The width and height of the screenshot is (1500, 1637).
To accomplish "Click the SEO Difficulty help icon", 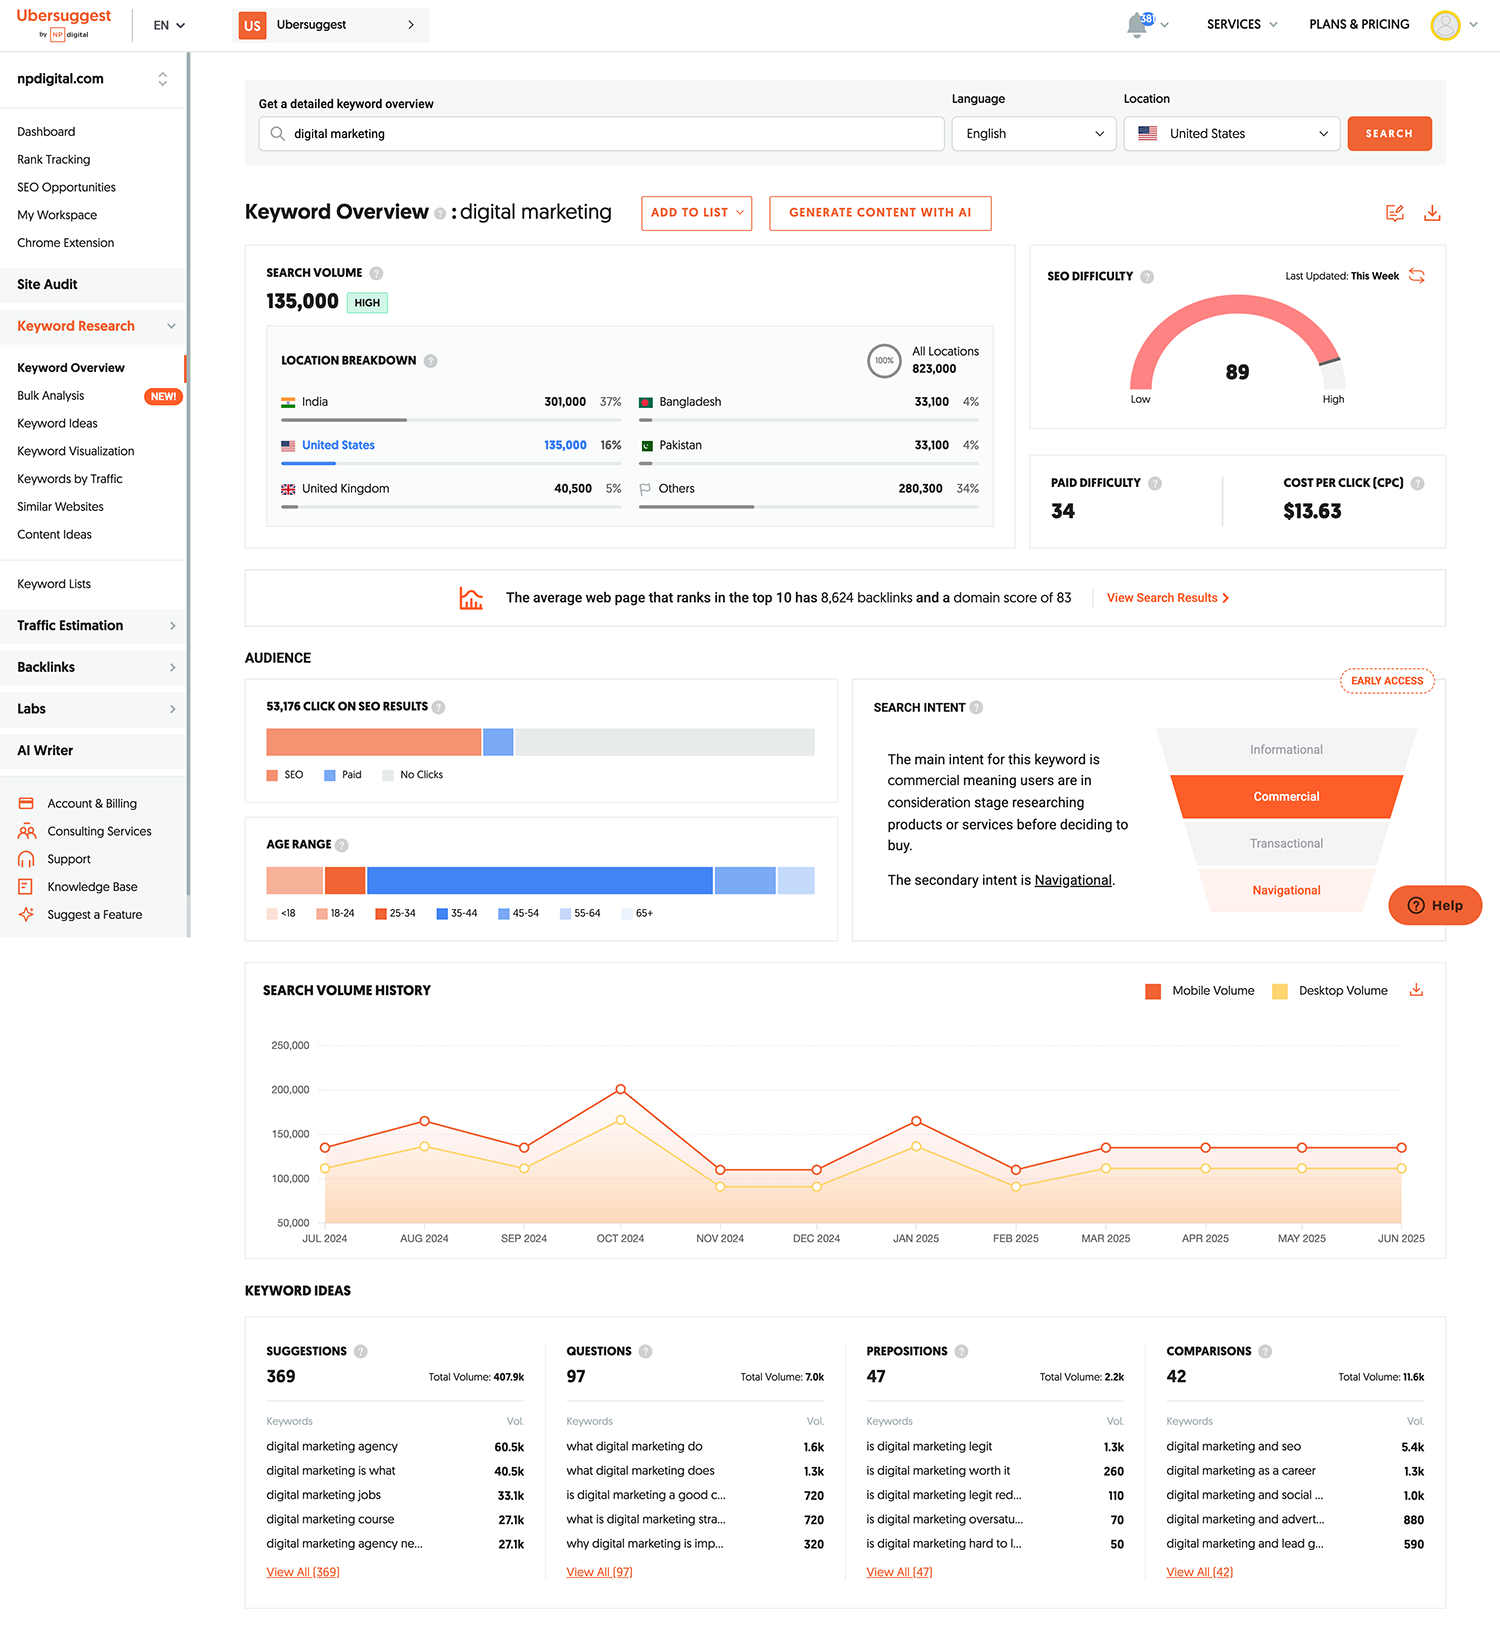I will tap(1147, 277).
